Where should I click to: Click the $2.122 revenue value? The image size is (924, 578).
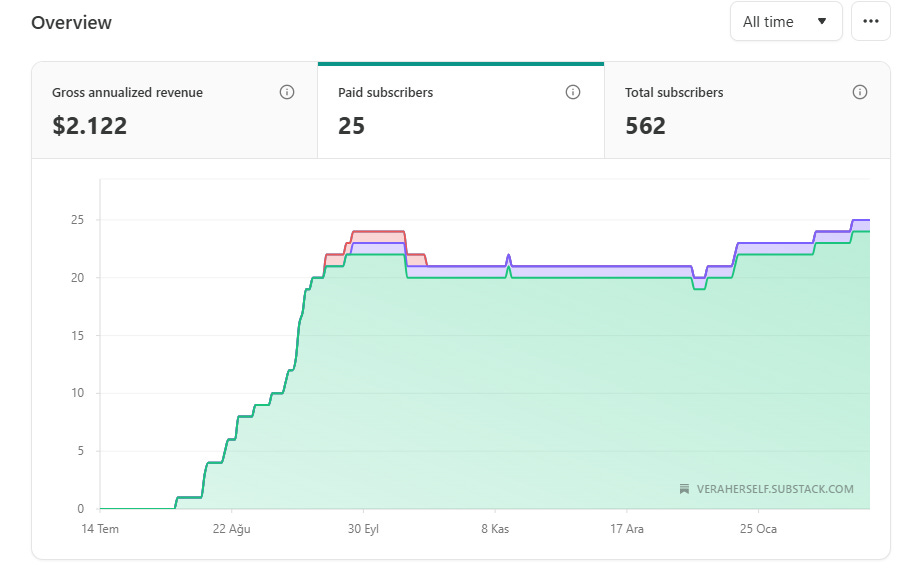[x=90, y=126]
